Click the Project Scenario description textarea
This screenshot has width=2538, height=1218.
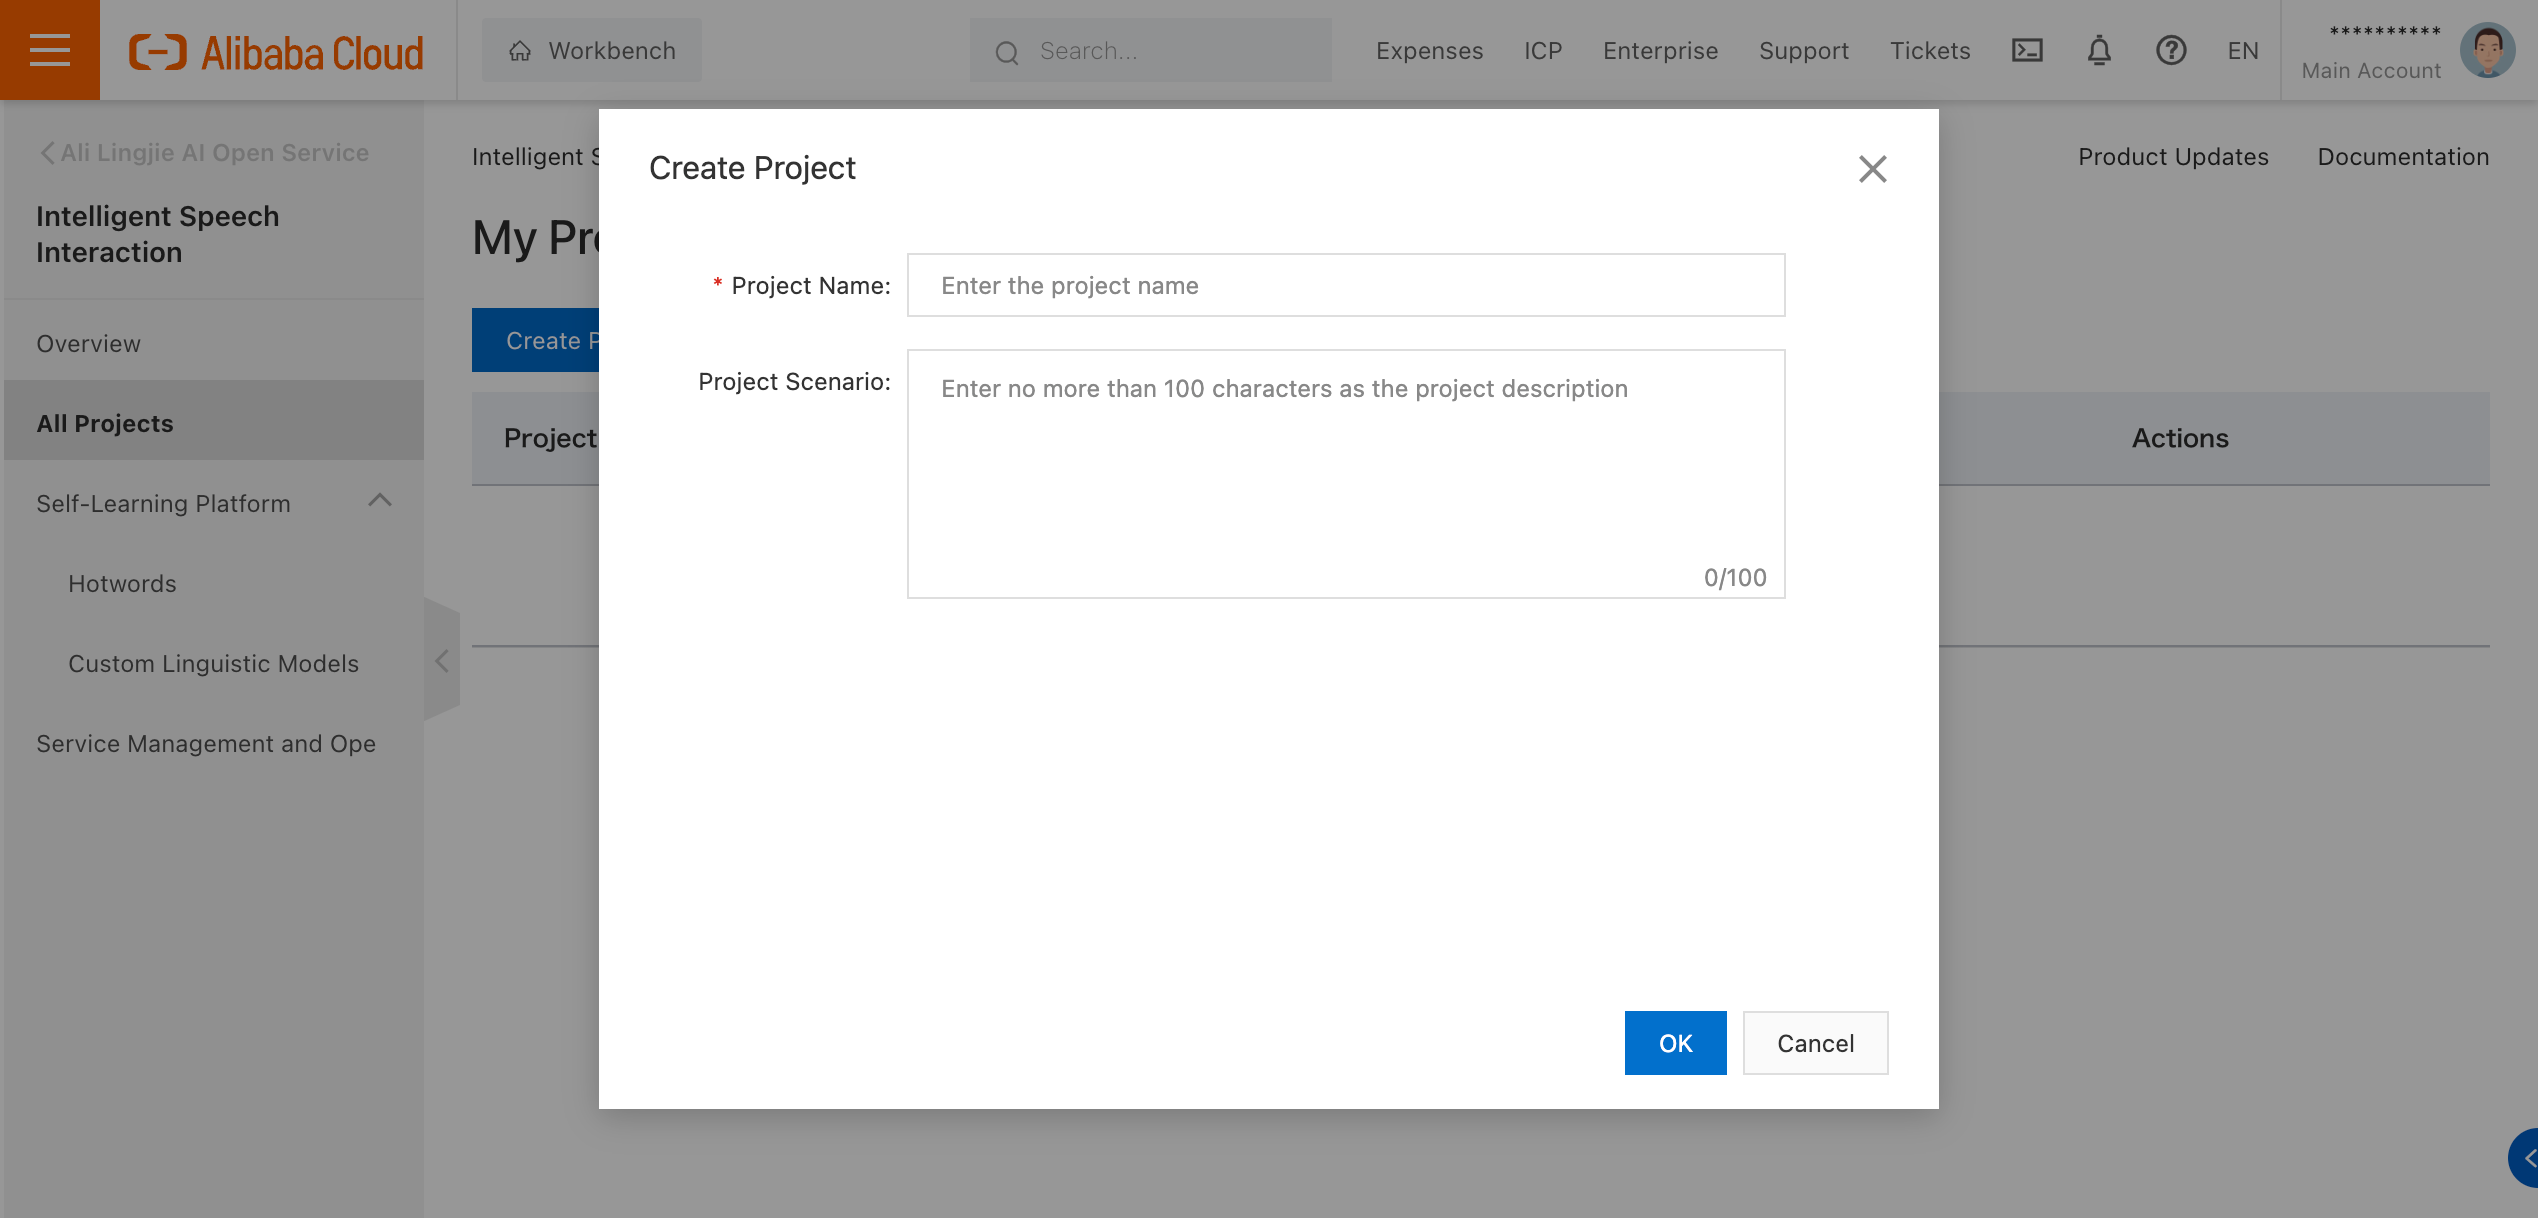1345,473
